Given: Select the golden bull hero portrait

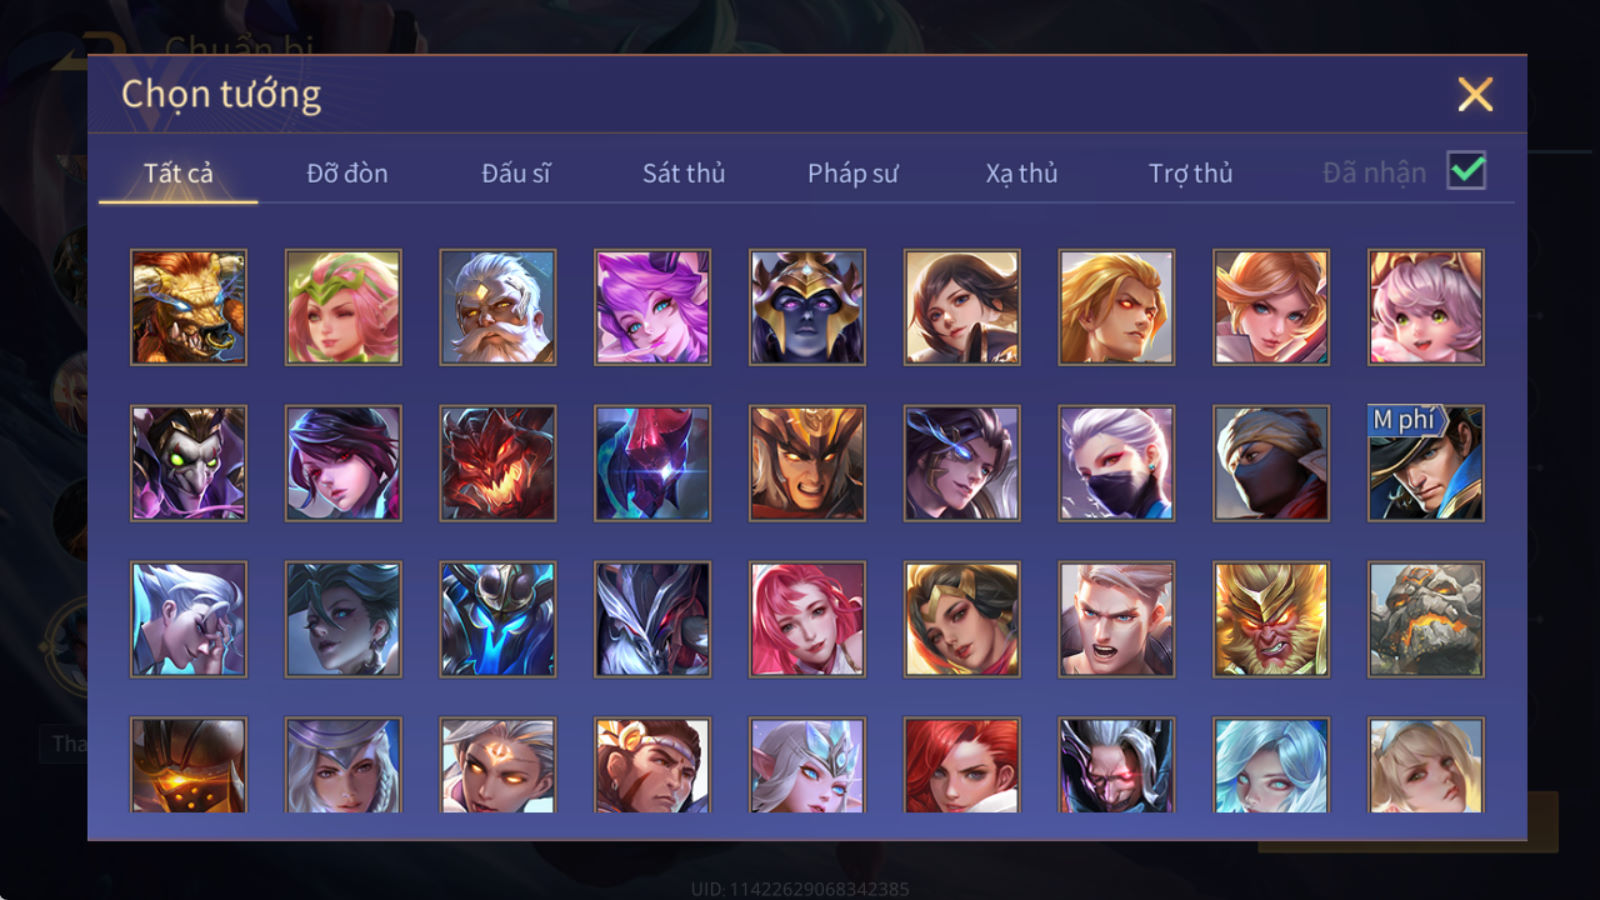Looking at the screenshot, I should point(188,307).
